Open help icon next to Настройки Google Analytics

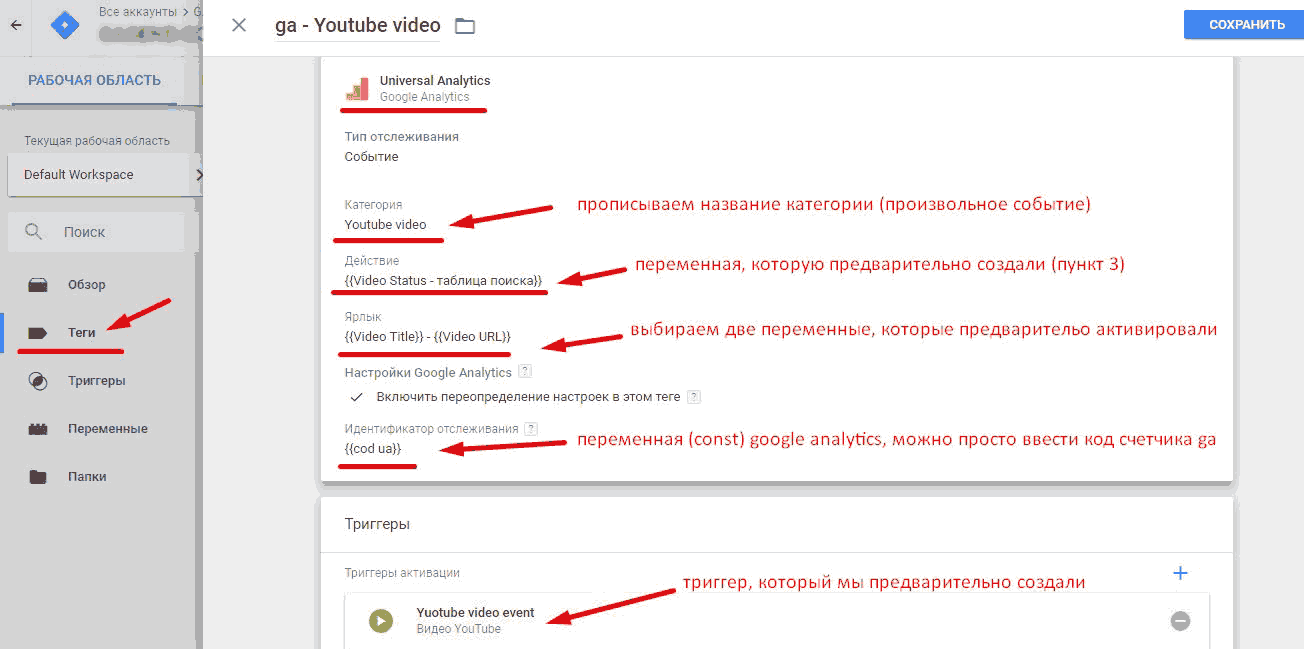[525, 372]
